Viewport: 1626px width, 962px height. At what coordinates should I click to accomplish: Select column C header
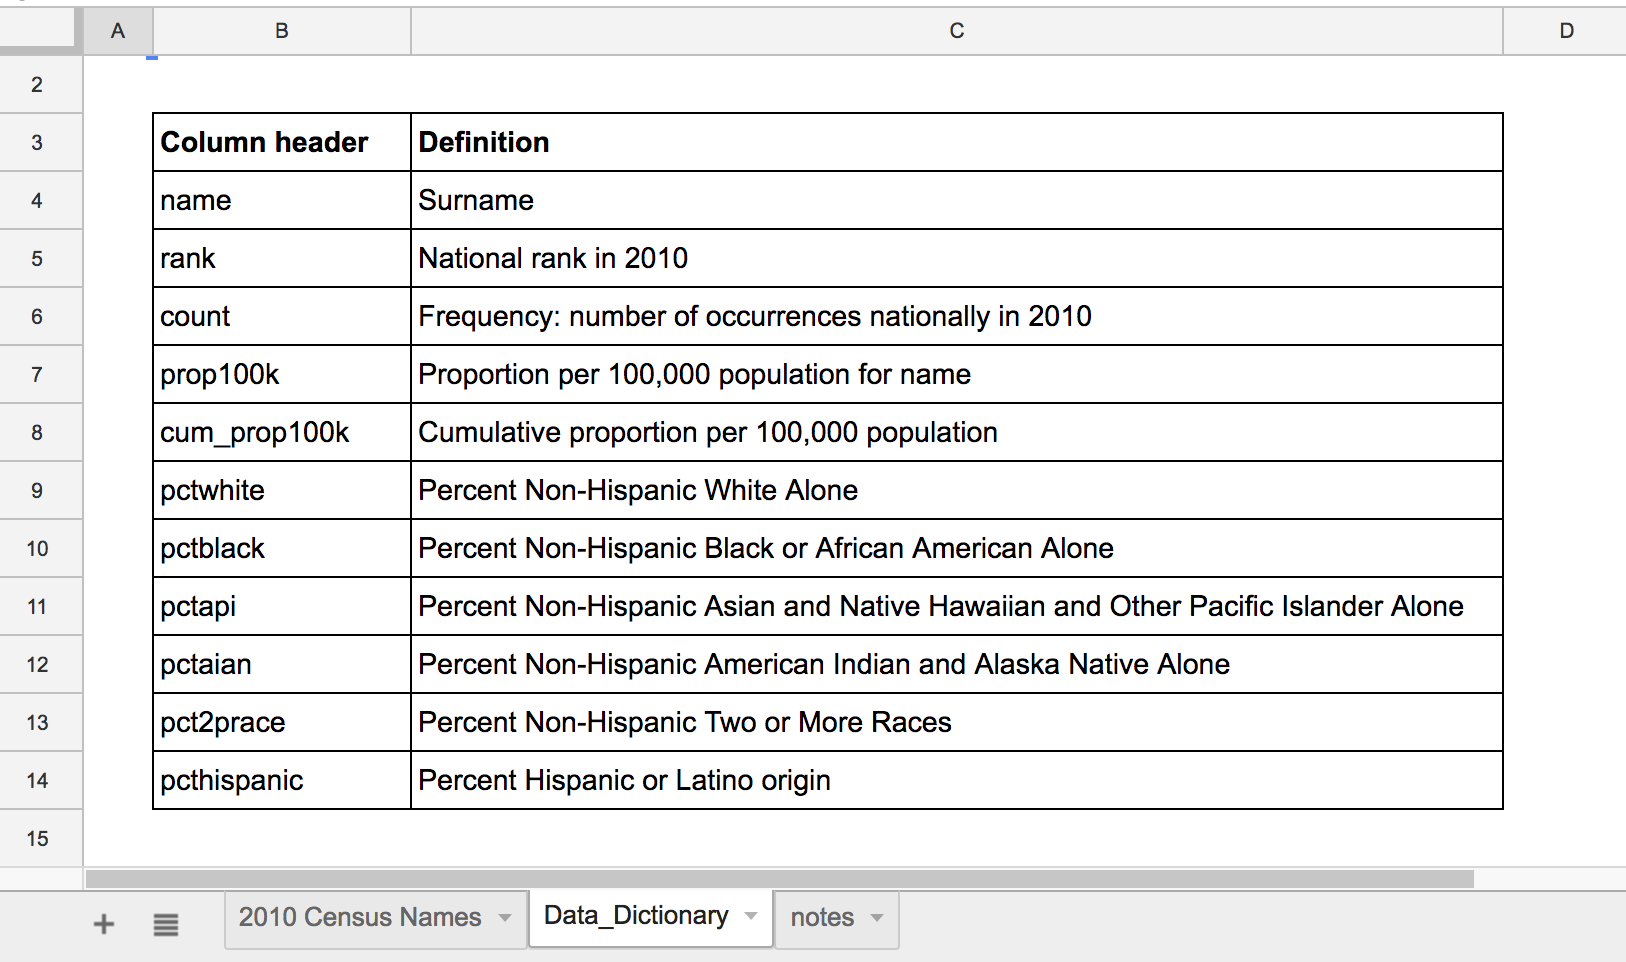click(x=957, y=31)
